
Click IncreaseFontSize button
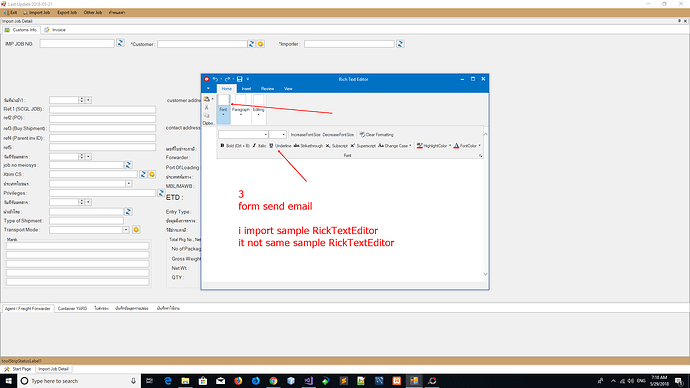pyautogui.click(x=305, y=135)
